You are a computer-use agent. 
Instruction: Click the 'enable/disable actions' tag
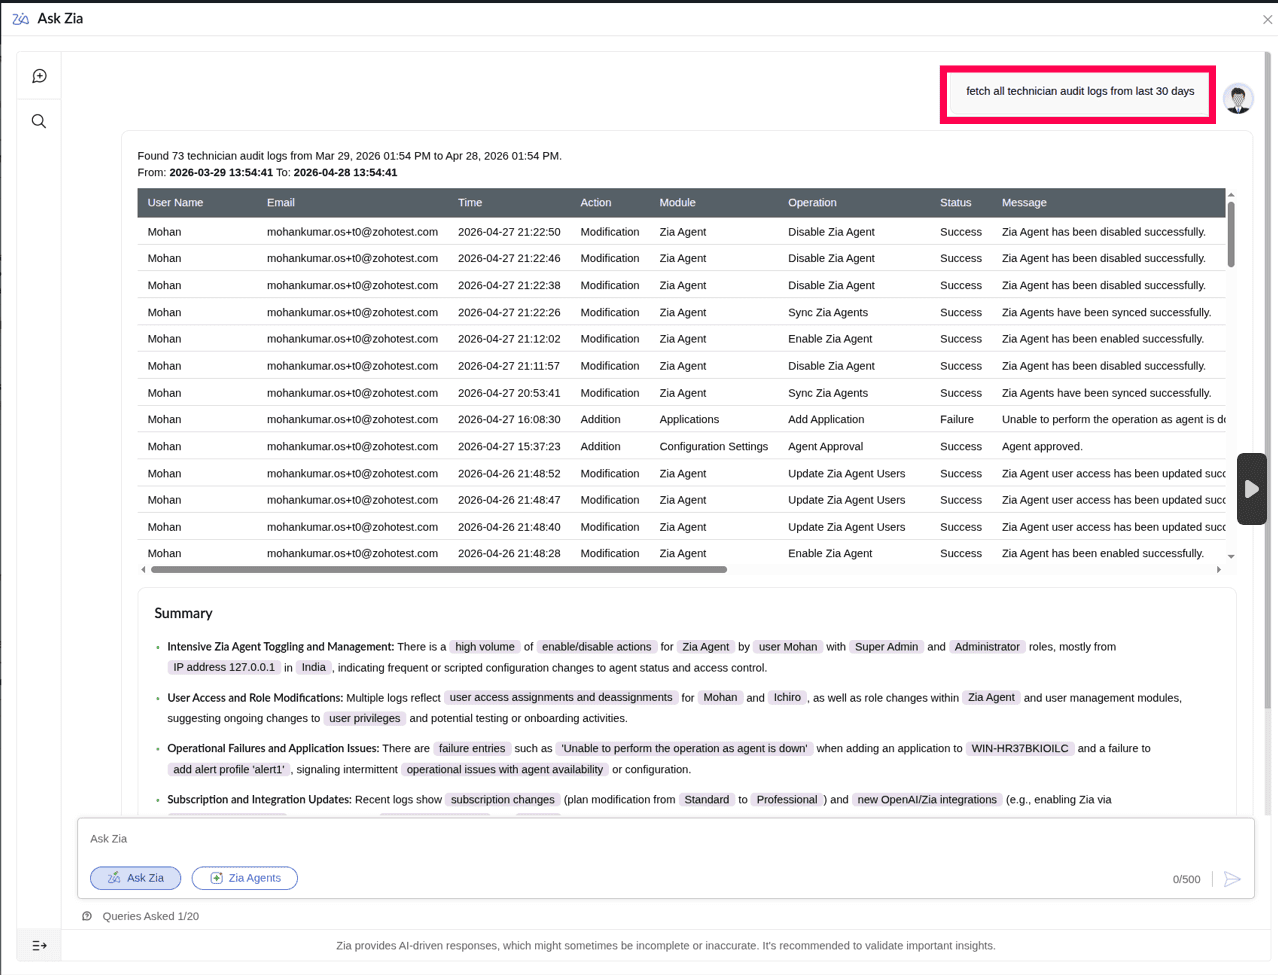[597, 647]
